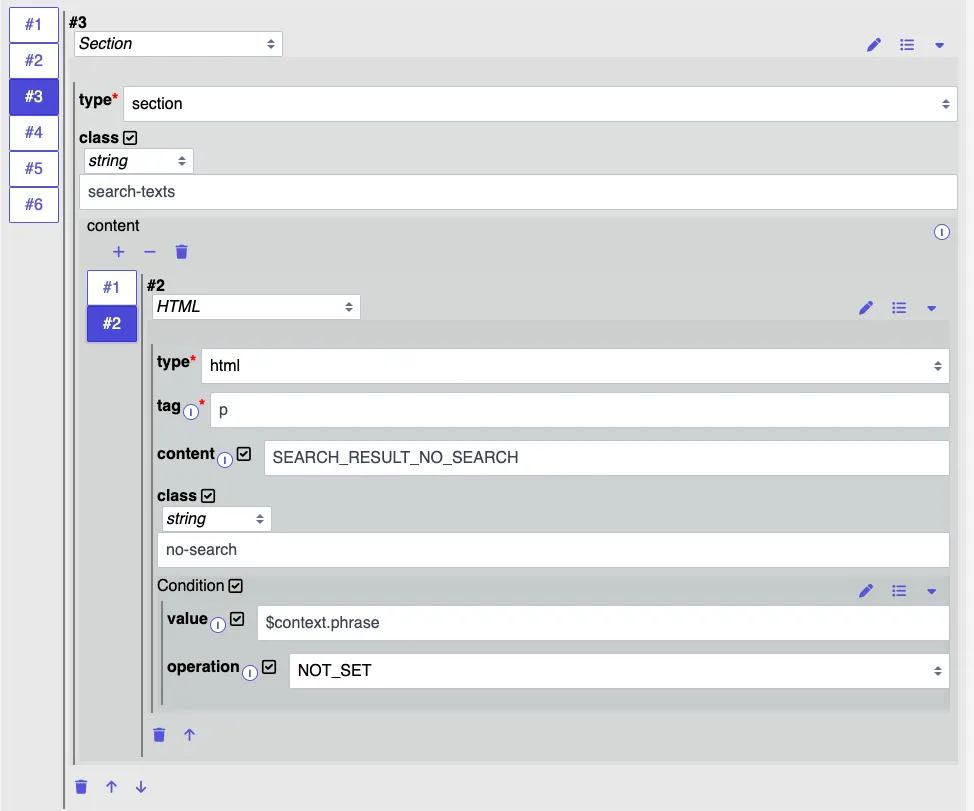The height and width of the screenshot is (811, 974).
Task: Switch to outer tab #6
Action: coord(34,204)
